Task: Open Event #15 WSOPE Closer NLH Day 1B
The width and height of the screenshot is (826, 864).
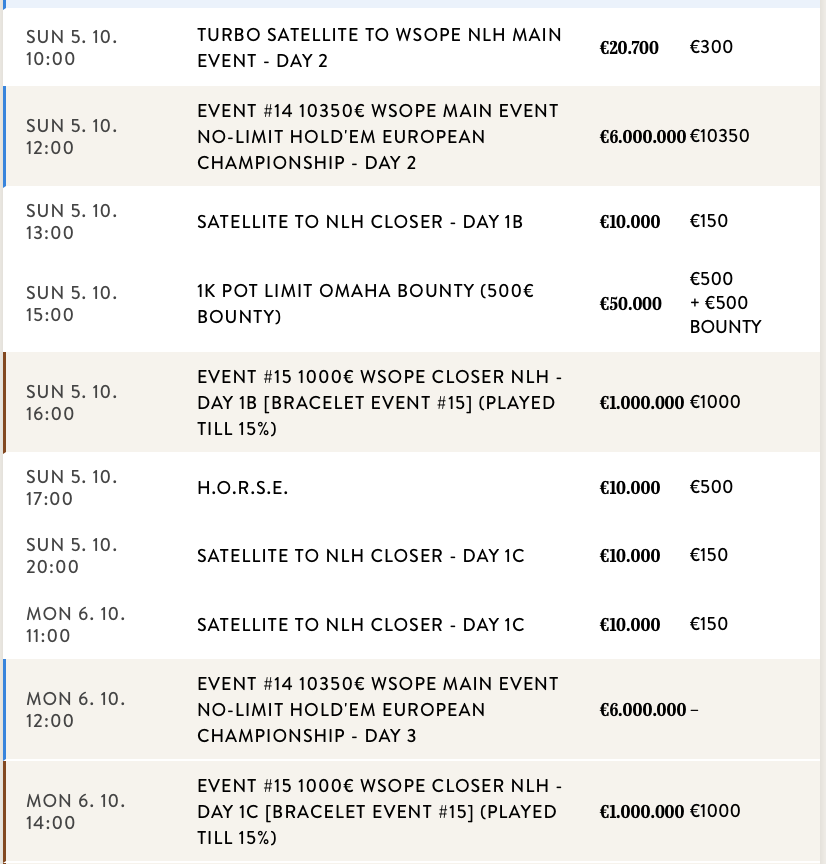Action: [x=379, y=402]
